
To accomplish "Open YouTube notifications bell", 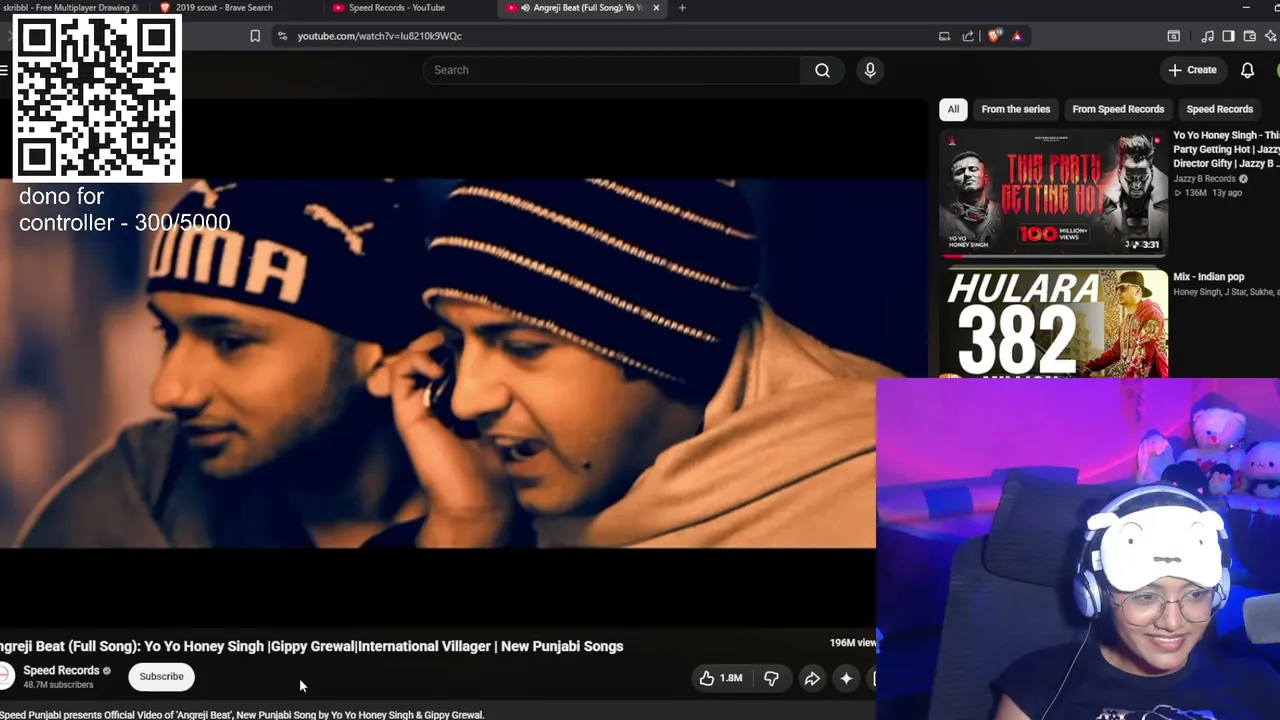I will tap(1247, 70).
